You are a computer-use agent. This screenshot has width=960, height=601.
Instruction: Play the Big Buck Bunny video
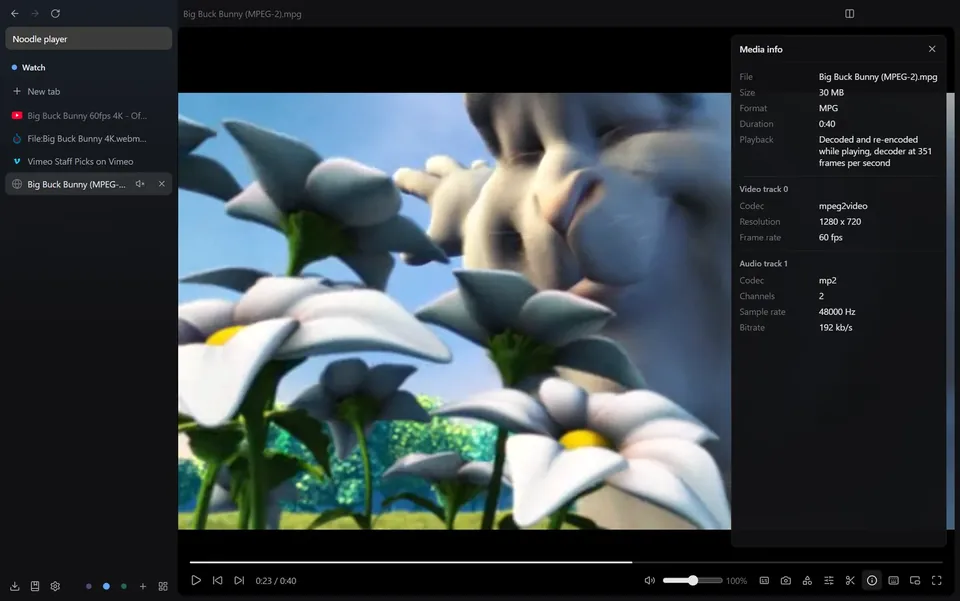pos(196,580)
